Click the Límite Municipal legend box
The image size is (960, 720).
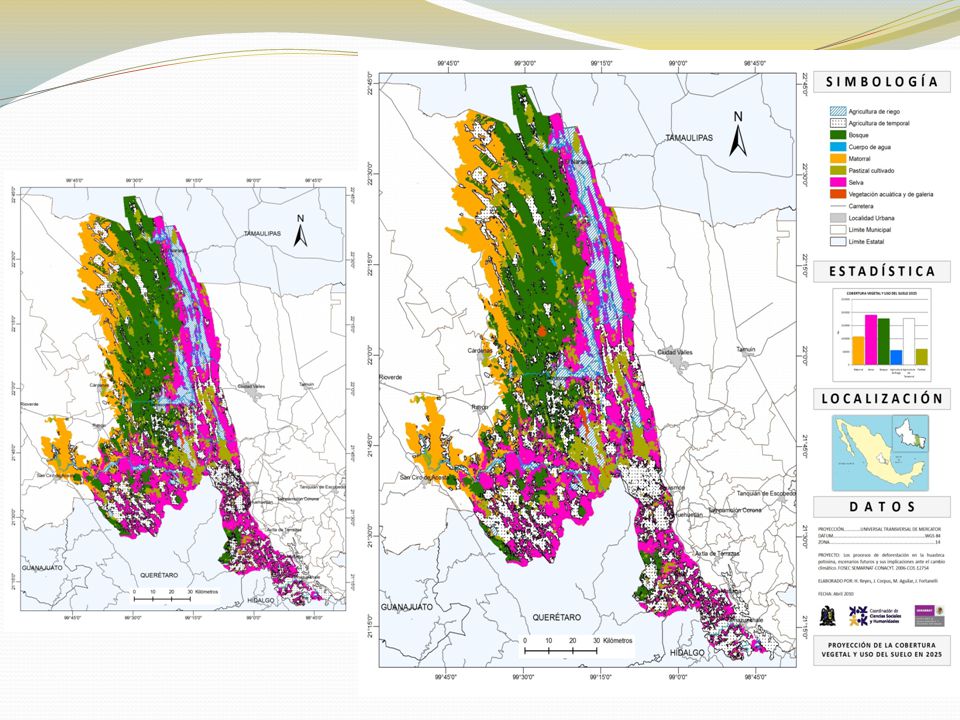point(838,230)
